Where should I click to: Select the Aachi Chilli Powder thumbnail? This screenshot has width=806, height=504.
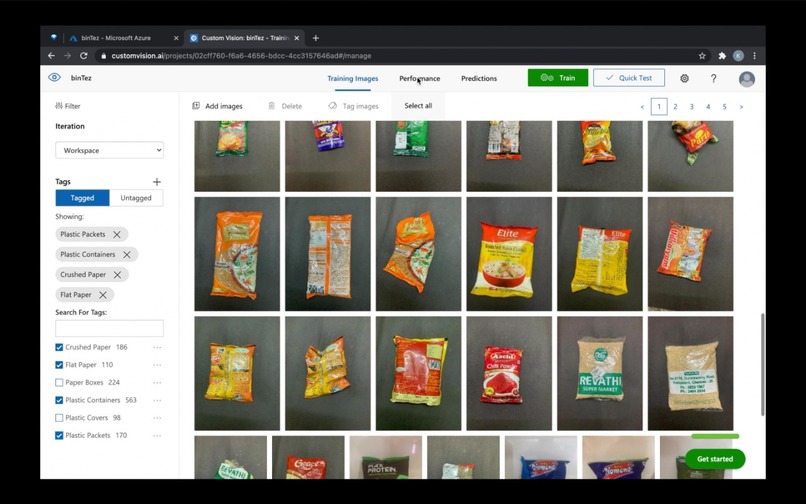point(509,373)
